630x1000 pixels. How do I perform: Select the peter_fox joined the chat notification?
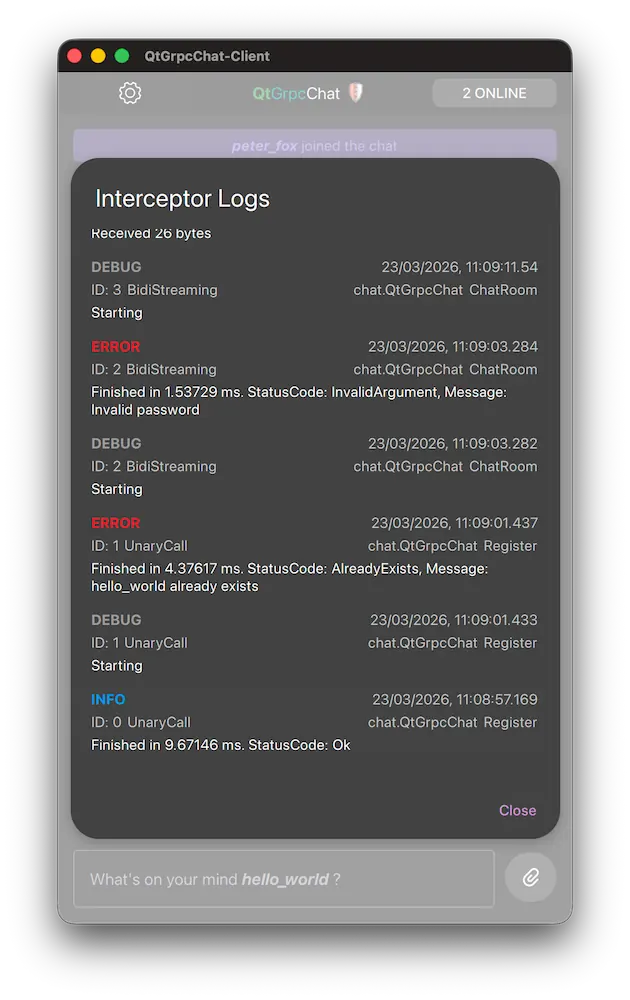point(314,146)
